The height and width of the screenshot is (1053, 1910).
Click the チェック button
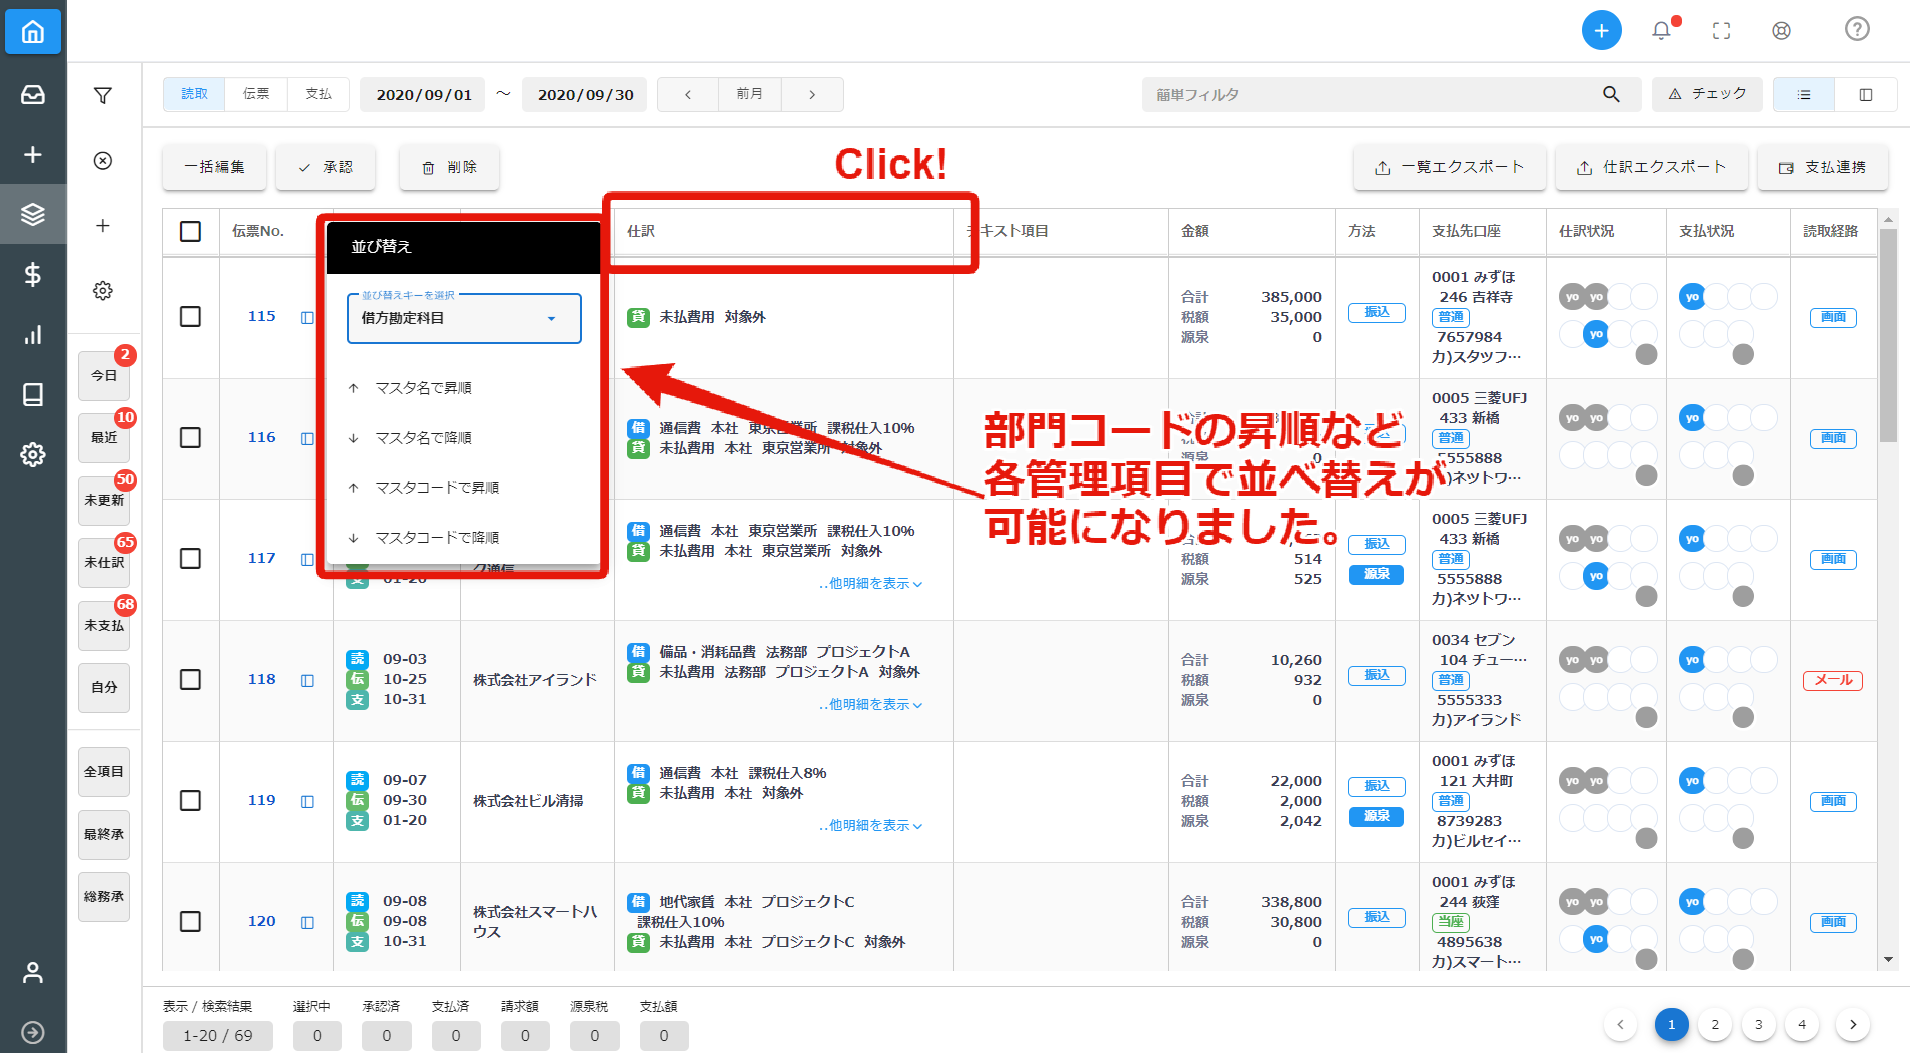(1707, 94)
